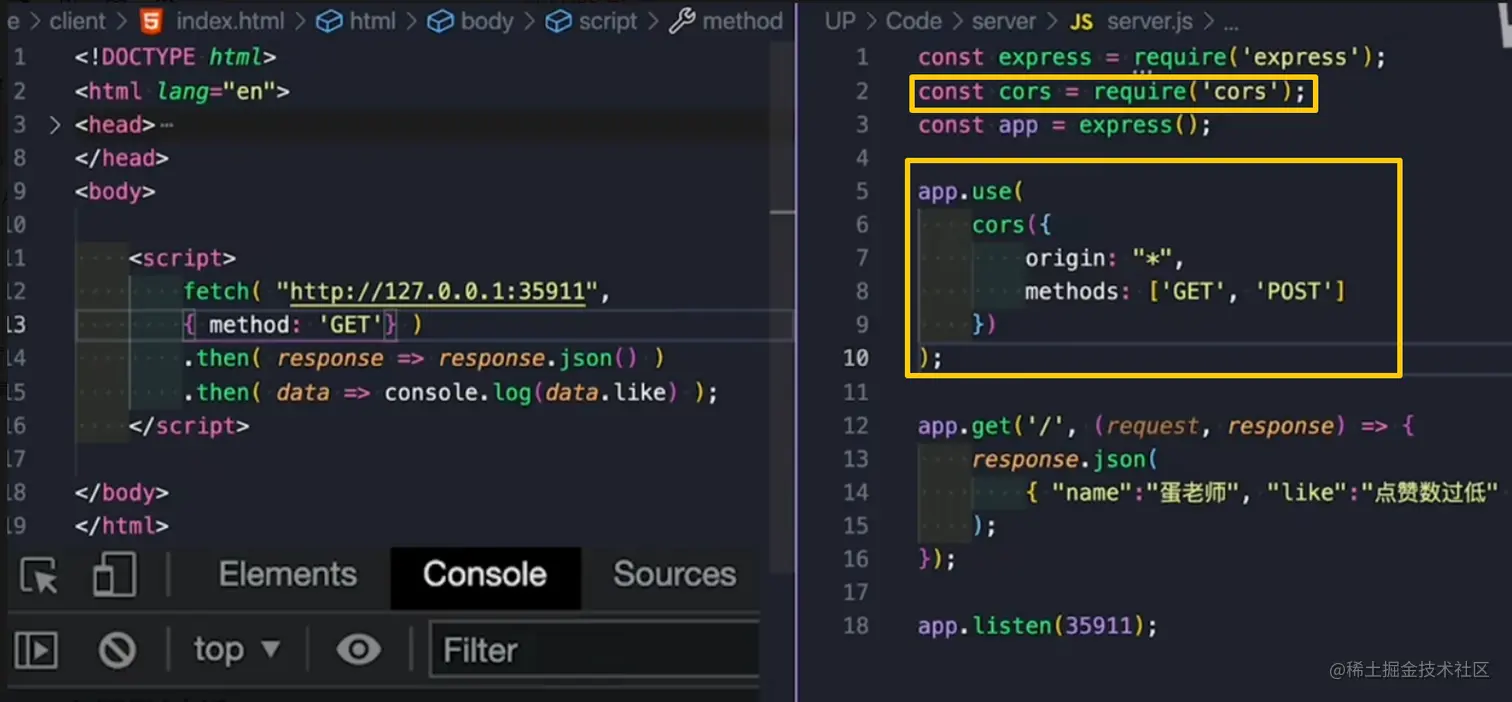The image size is (1512, 702).
Task: Select the Code folder breadcrumb
Action: [913, 20]
